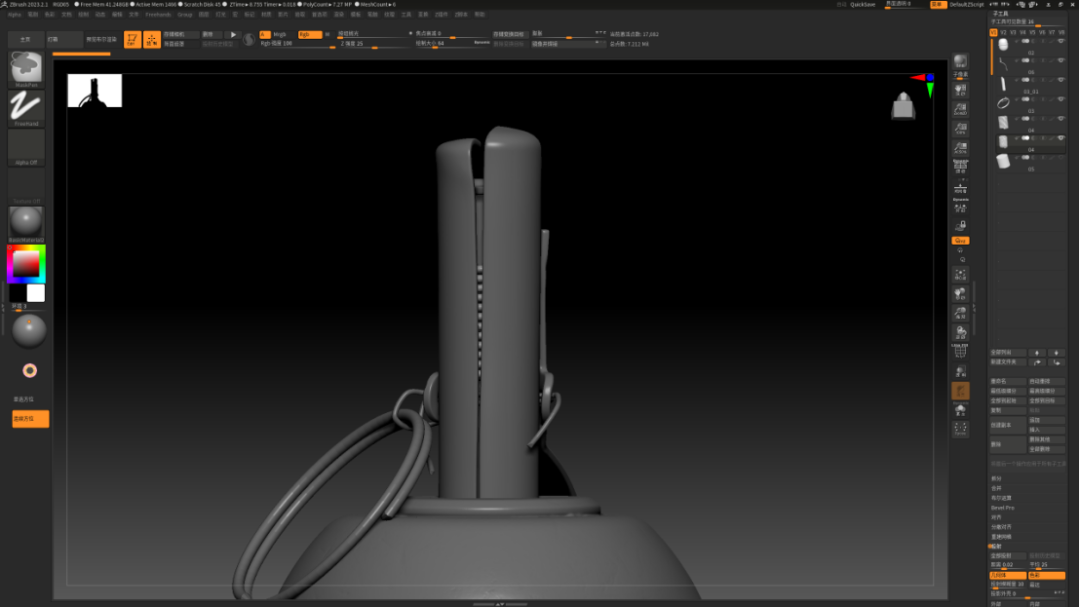The image size is (1080, 607).
Task: Click the AAHalf icon
Action: click(x=960, y=148)
